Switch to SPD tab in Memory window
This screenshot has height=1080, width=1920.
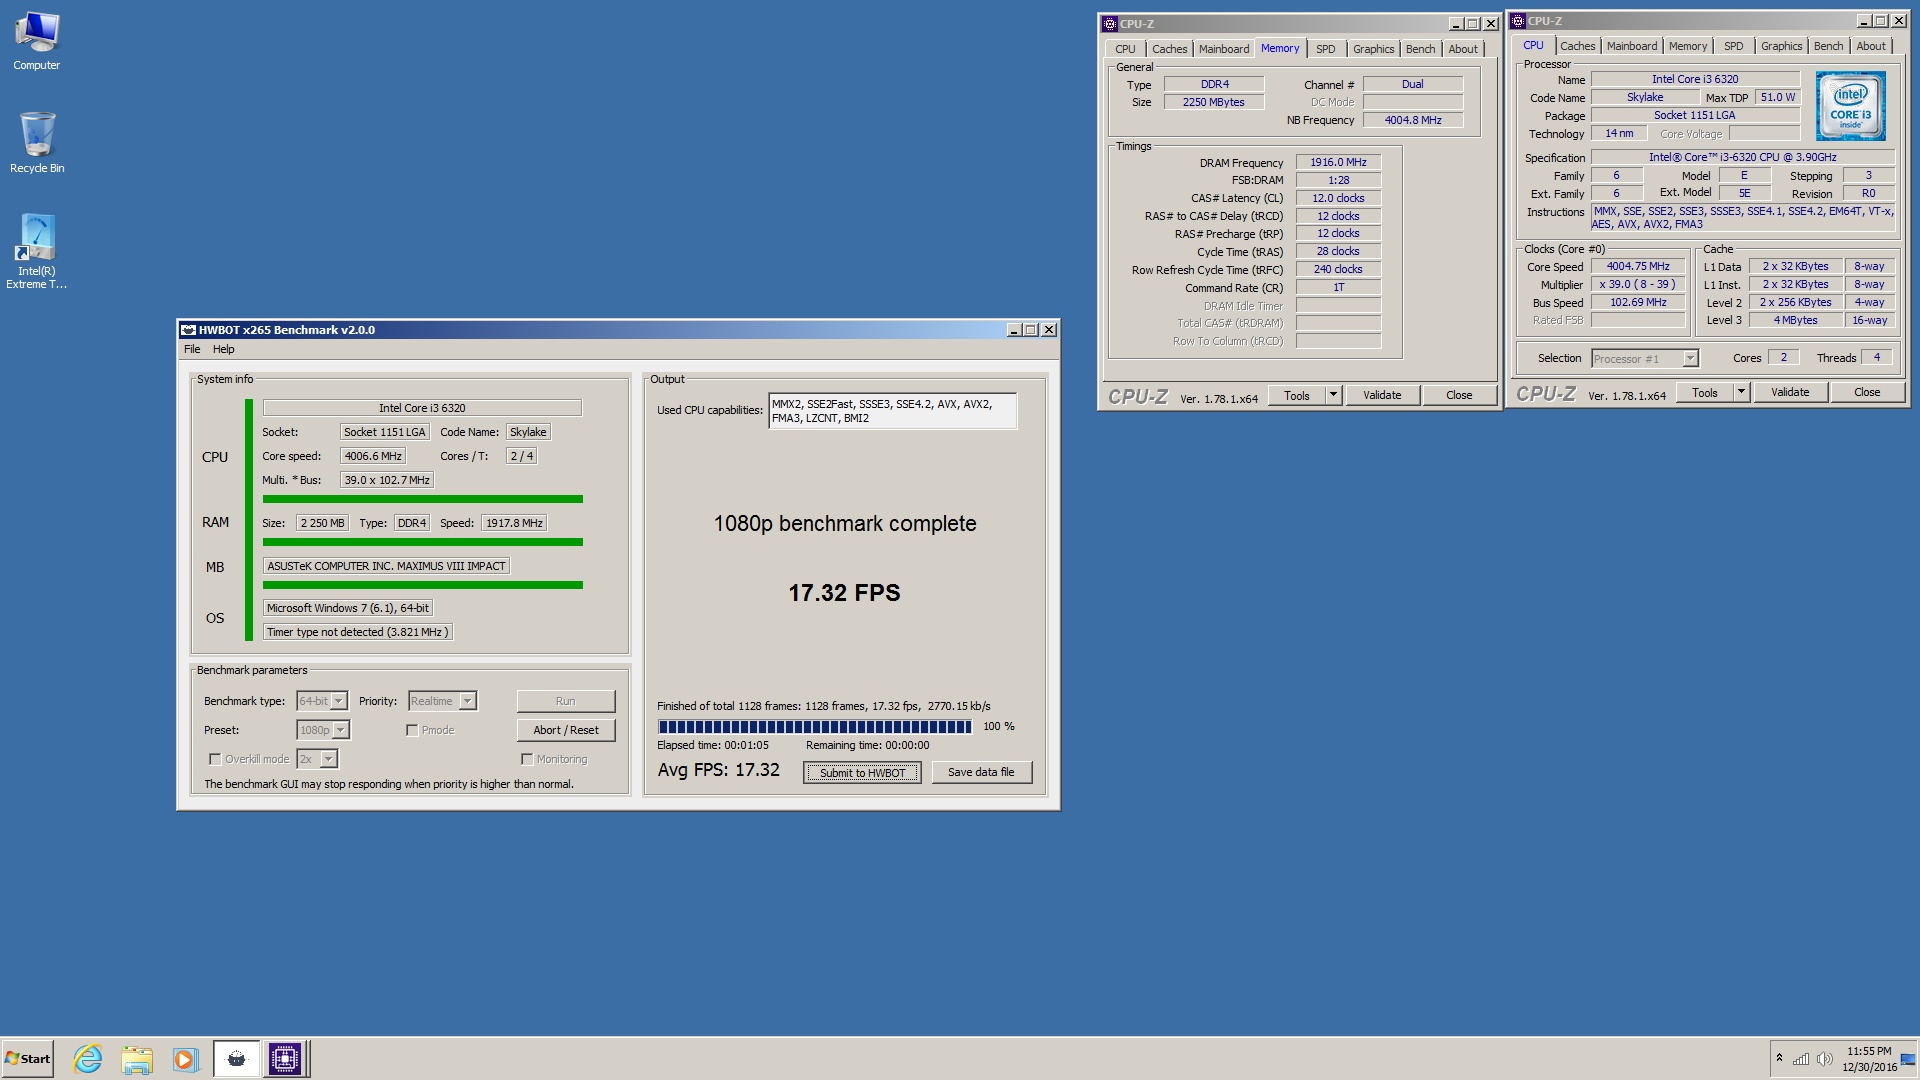[1325, 49]
